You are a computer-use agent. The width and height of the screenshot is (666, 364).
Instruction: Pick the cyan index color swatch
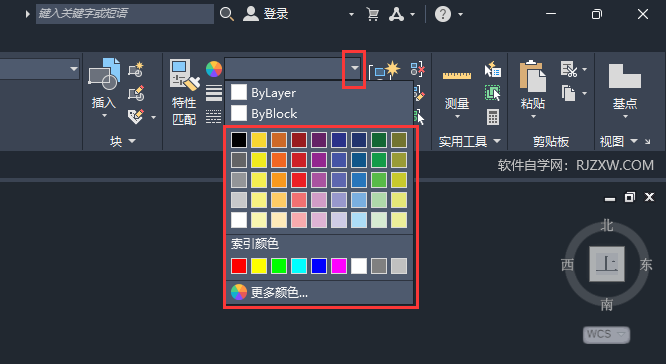point(299,266)
